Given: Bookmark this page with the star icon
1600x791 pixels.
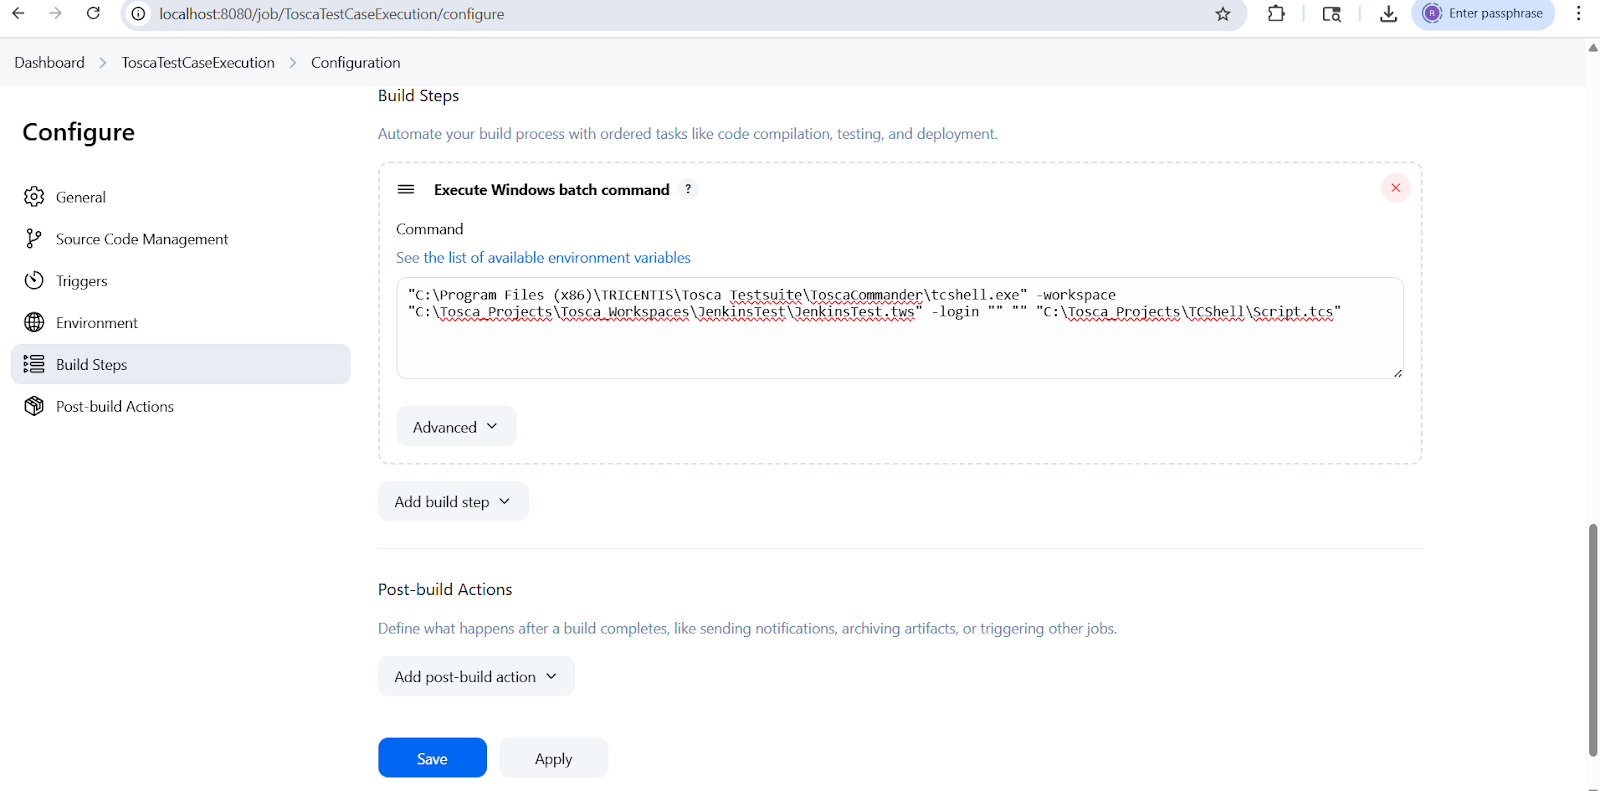Looking at the screenshot, I should pyautogui.click(x=1222, y=14).
